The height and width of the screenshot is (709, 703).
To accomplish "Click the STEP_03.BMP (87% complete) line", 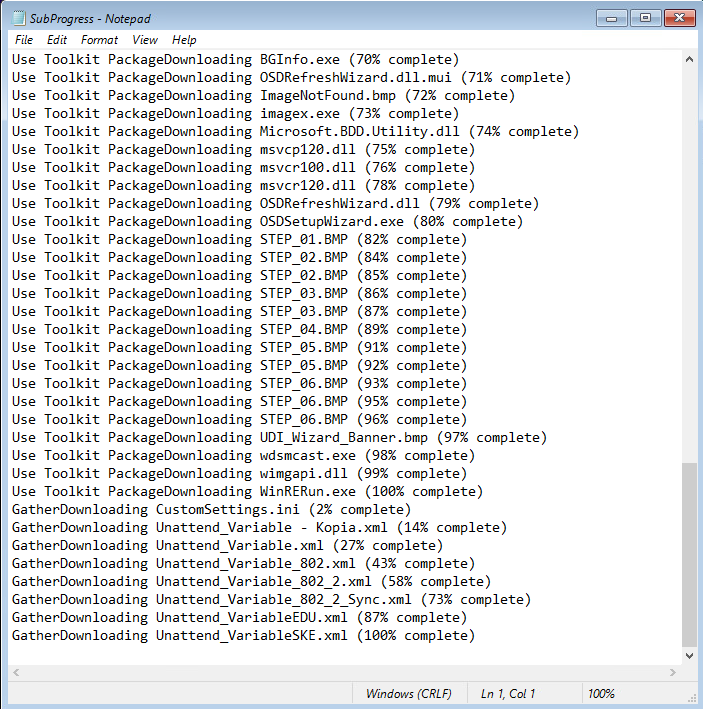I will pyautogui.click(x=240, y=312).
